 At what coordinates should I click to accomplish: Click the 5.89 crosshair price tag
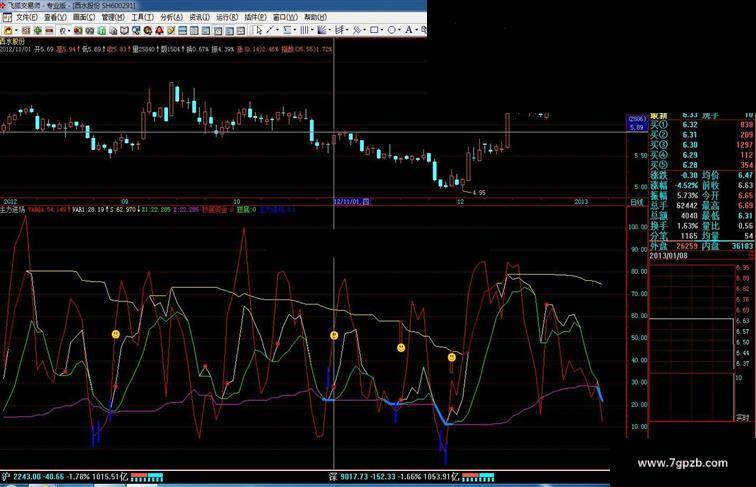pos(636,127)
